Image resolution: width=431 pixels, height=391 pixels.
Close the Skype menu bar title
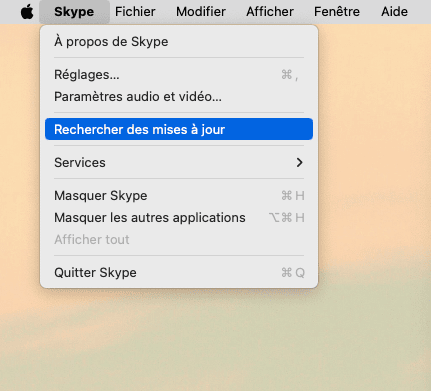tap(74, 12)
